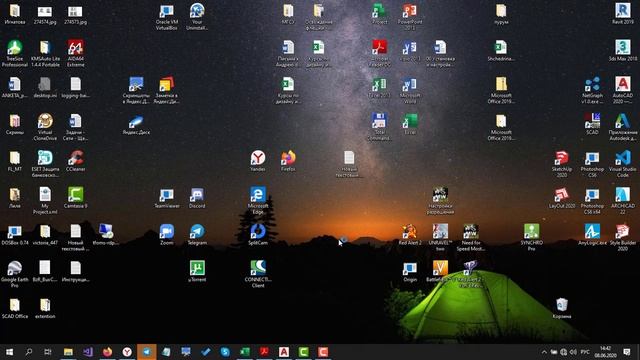The width and height of the screenshot is (640, 360).
Task: Switch to active Telegram taskbar button
Action: [x=147, y=352]
